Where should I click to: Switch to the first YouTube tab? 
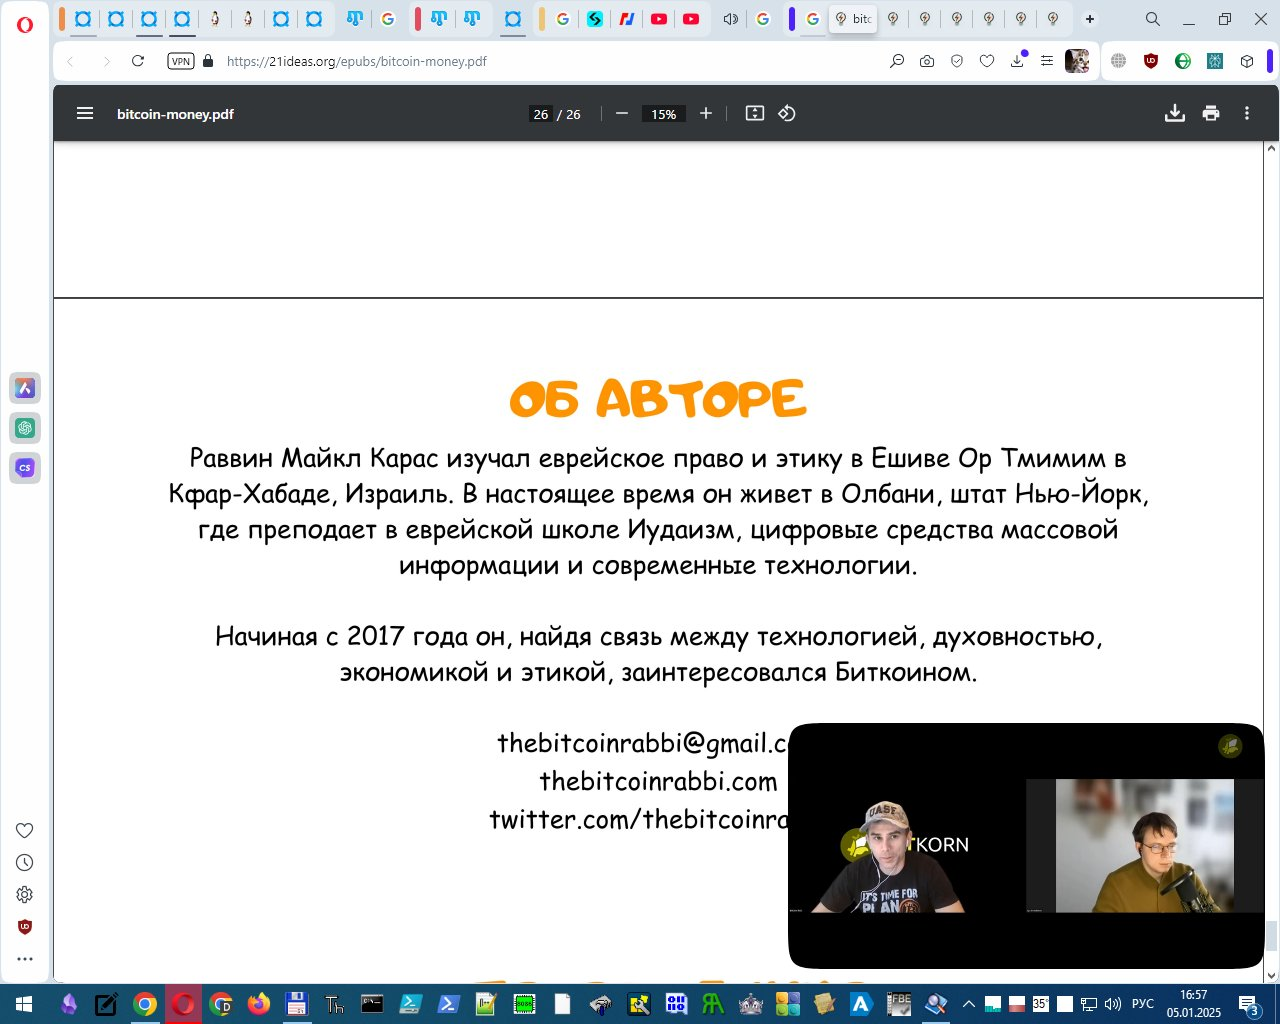tap(659, 19)
